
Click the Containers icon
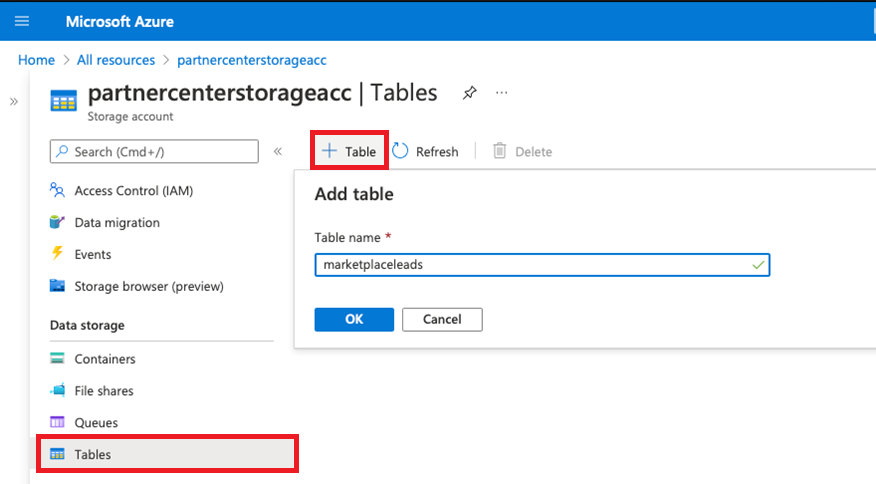pos(57,358)
